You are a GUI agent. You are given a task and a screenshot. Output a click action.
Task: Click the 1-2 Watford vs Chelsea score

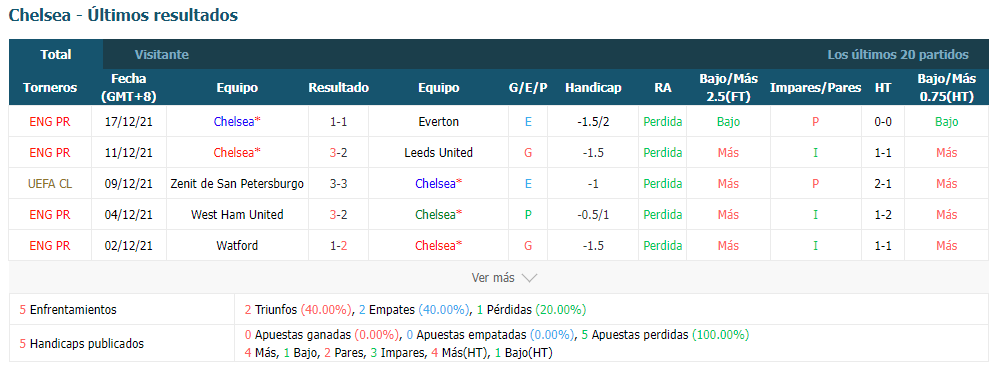coord(339,245)
